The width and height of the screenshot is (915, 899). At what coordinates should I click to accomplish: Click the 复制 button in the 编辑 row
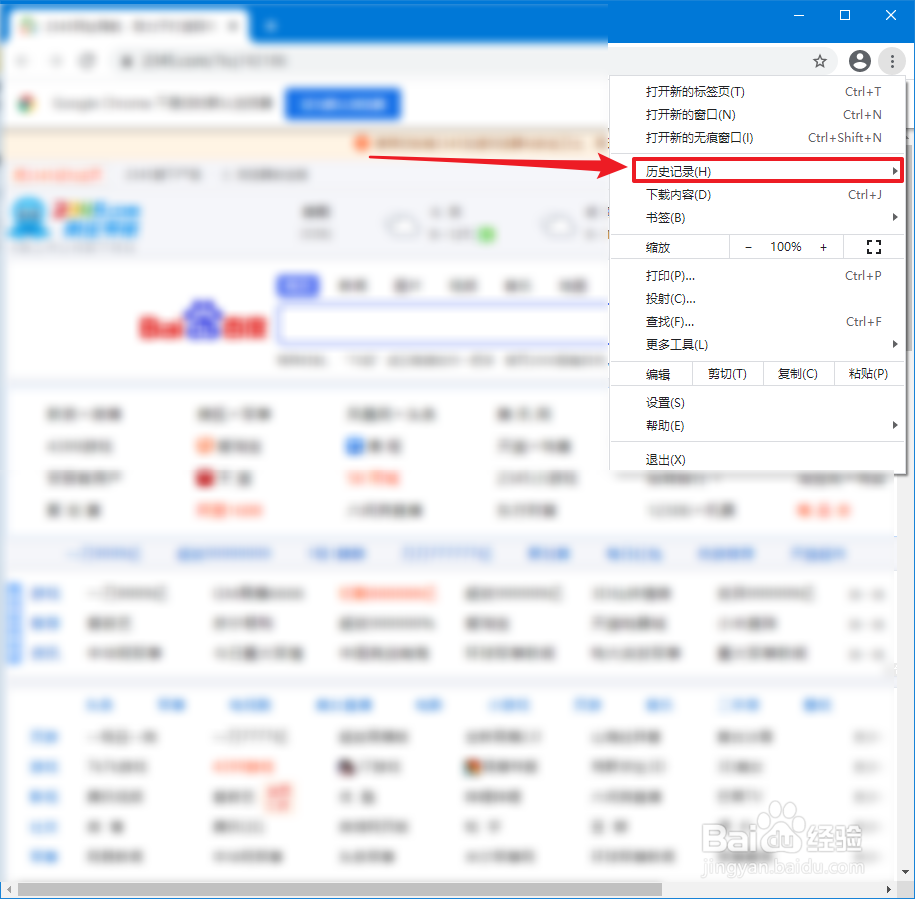pyautogui.click(x=798, y=373)
